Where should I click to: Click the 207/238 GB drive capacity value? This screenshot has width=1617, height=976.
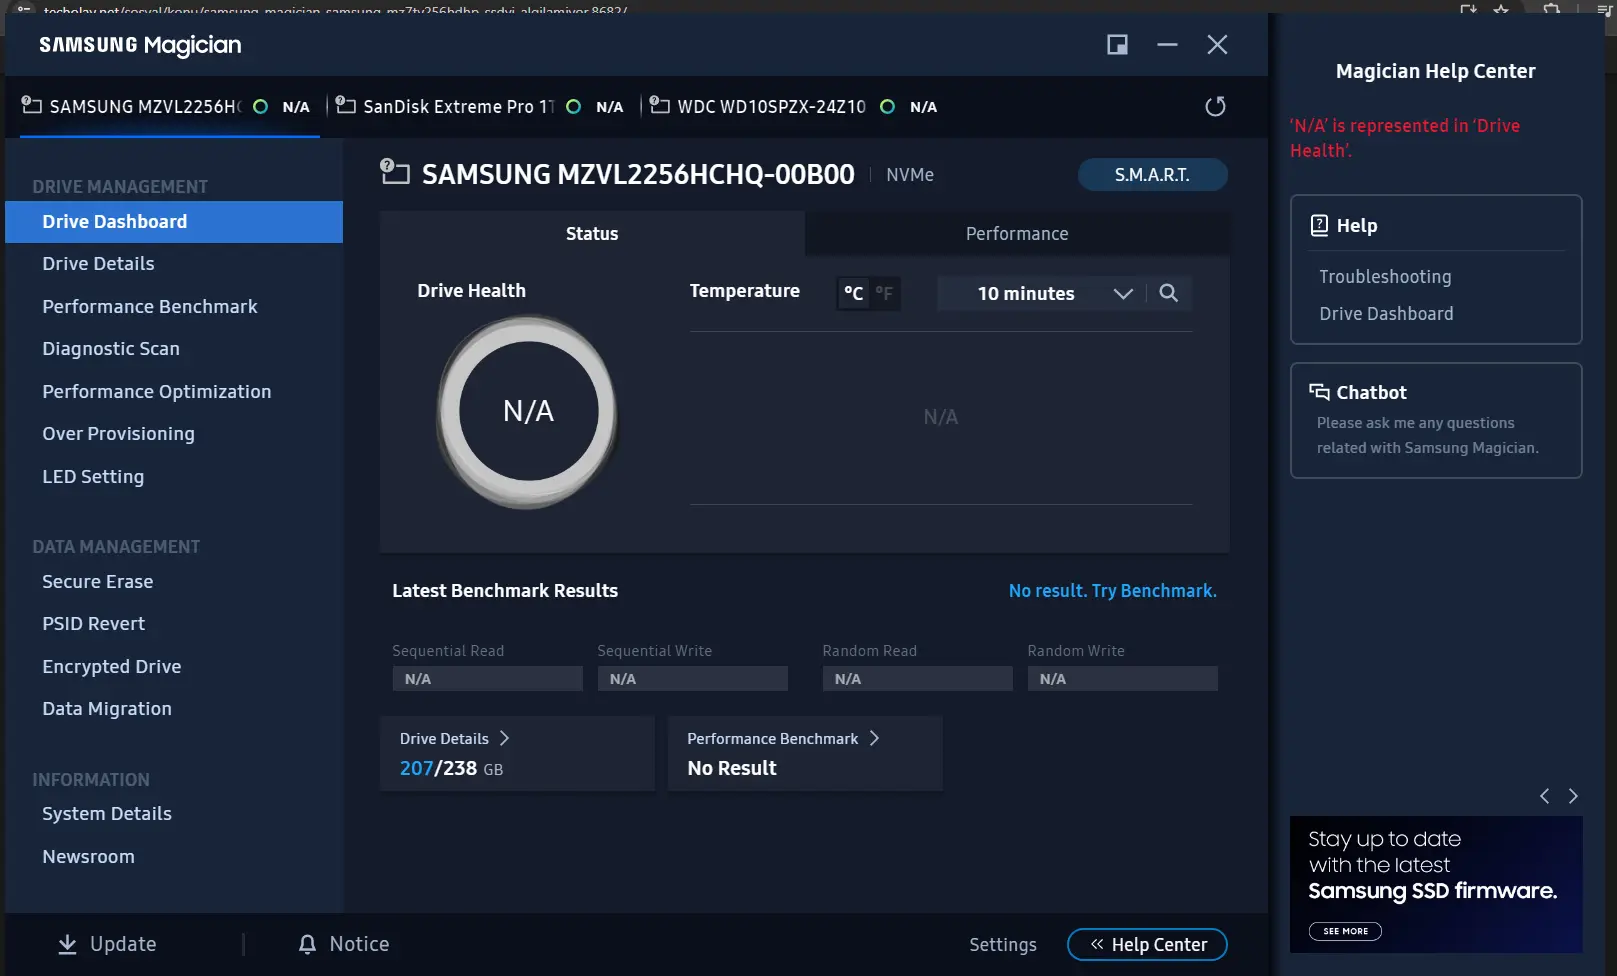coord(451,768)
